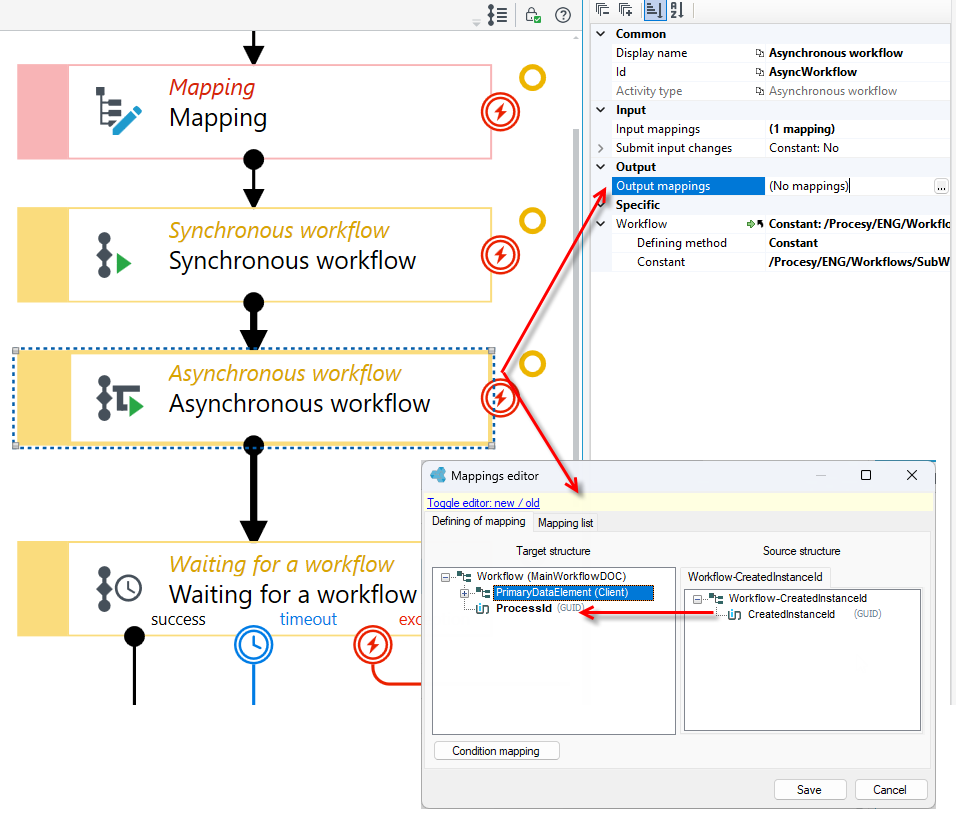956x817 pixels.
Task: Select the Workflow-CreatedInstanceId source structure tab
Action: pos(755,577)
